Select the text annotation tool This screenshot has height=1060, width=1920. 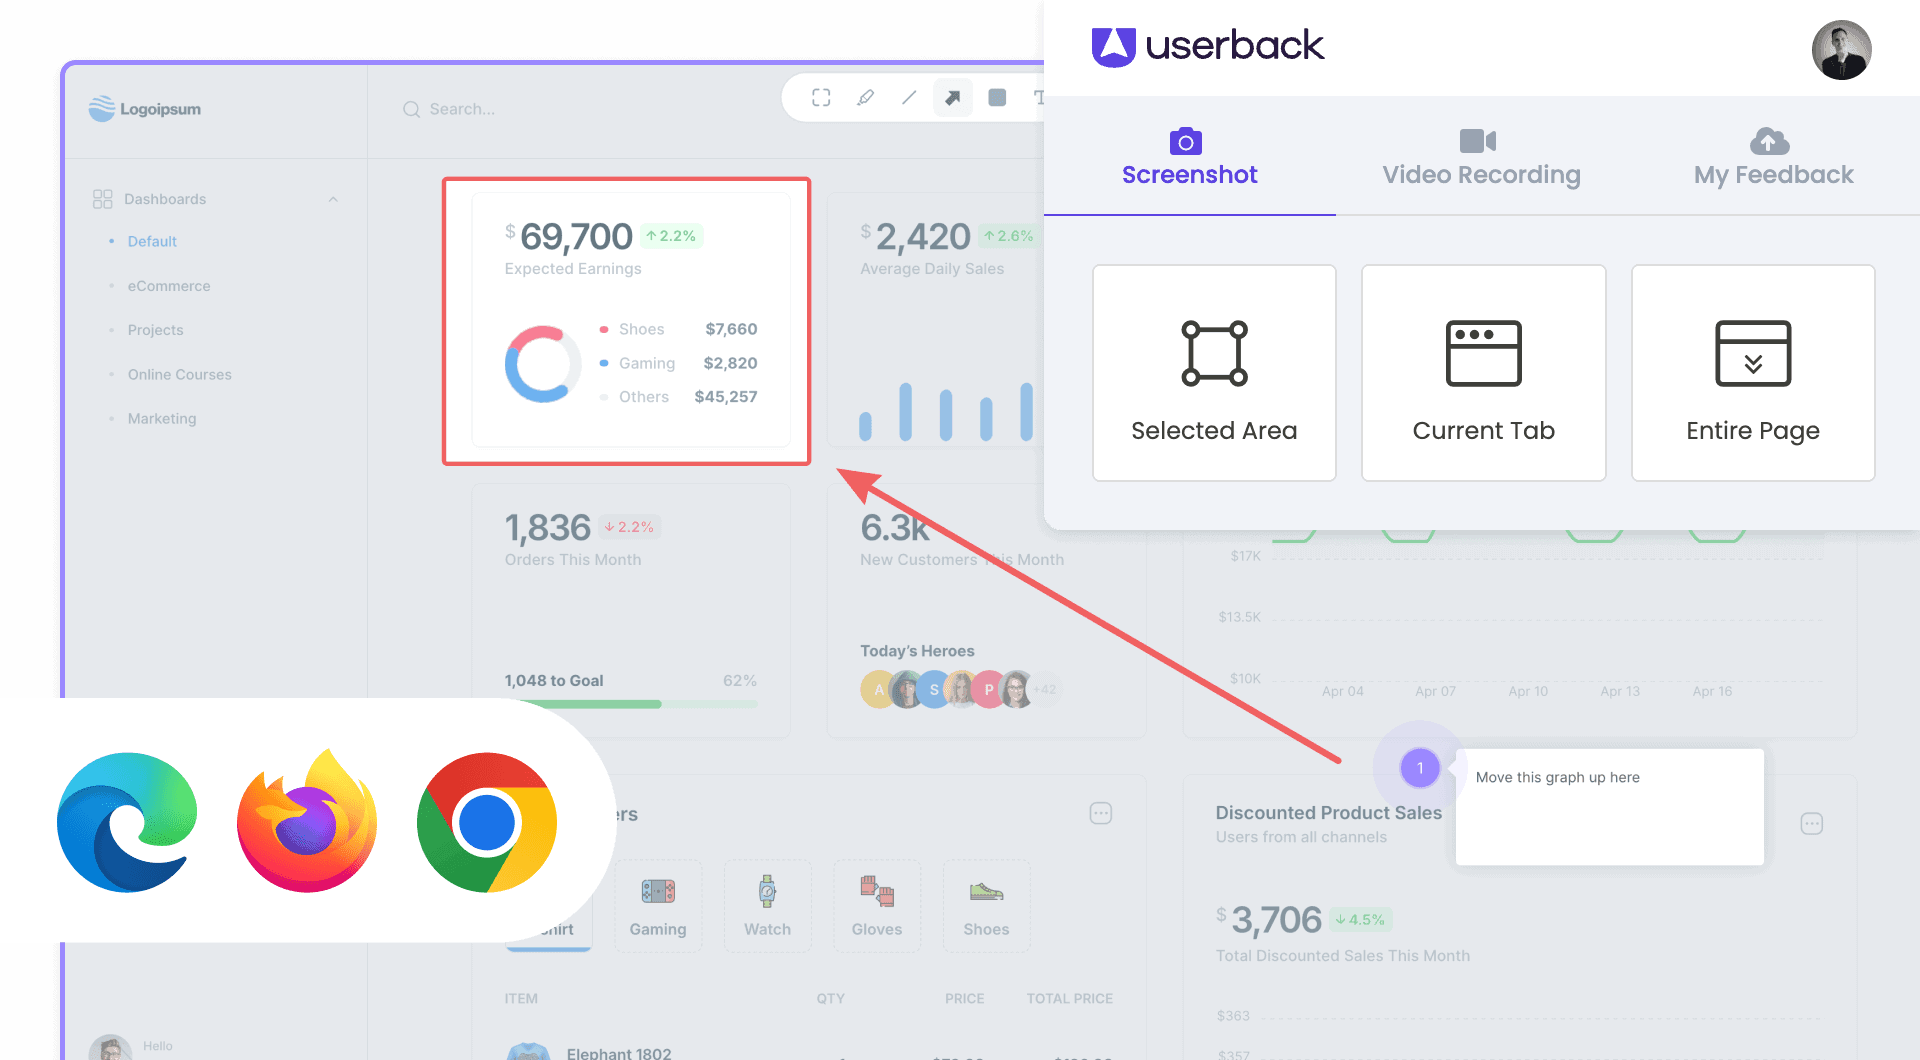(x=1040, y=98)
